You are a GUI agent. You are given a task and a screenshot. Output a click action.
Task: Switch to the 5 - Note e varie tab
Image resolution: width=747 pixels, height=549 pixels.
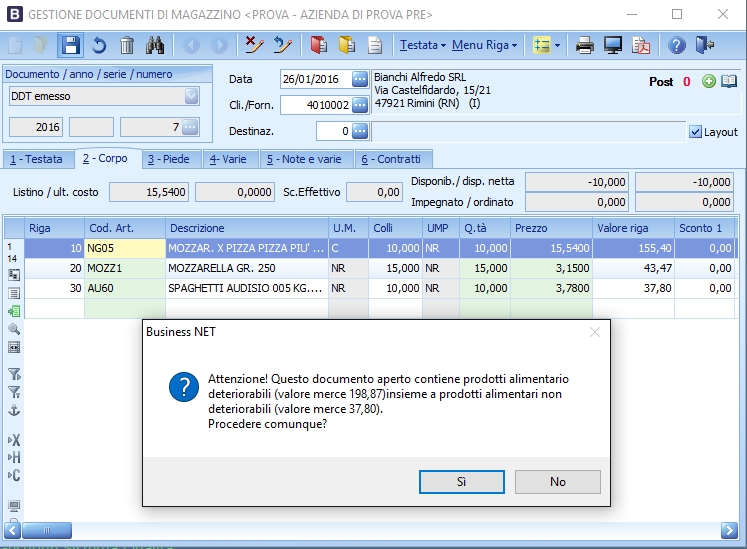[304, 159]
